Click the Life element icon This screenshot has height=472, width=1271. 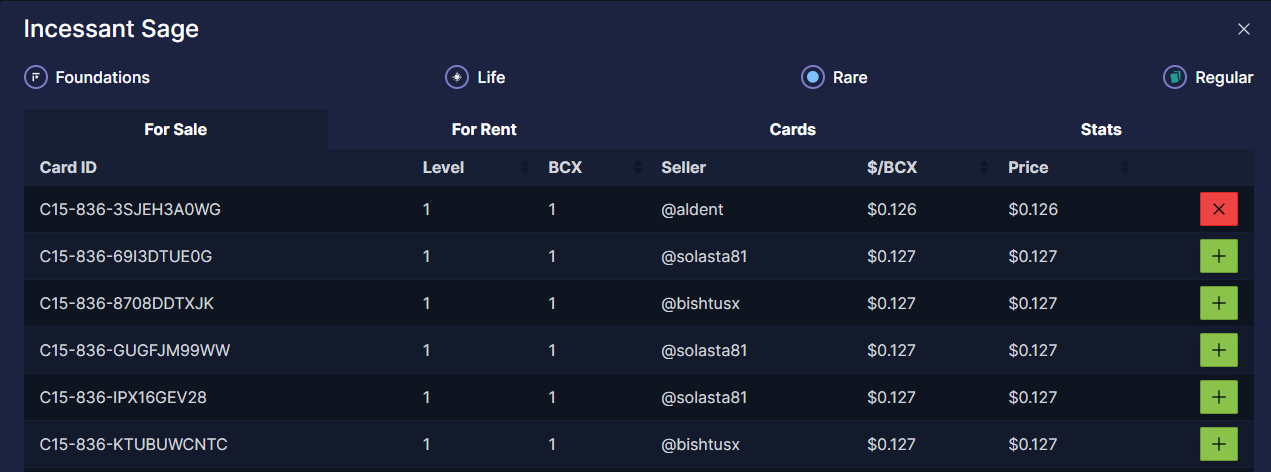tap(457, 77)
